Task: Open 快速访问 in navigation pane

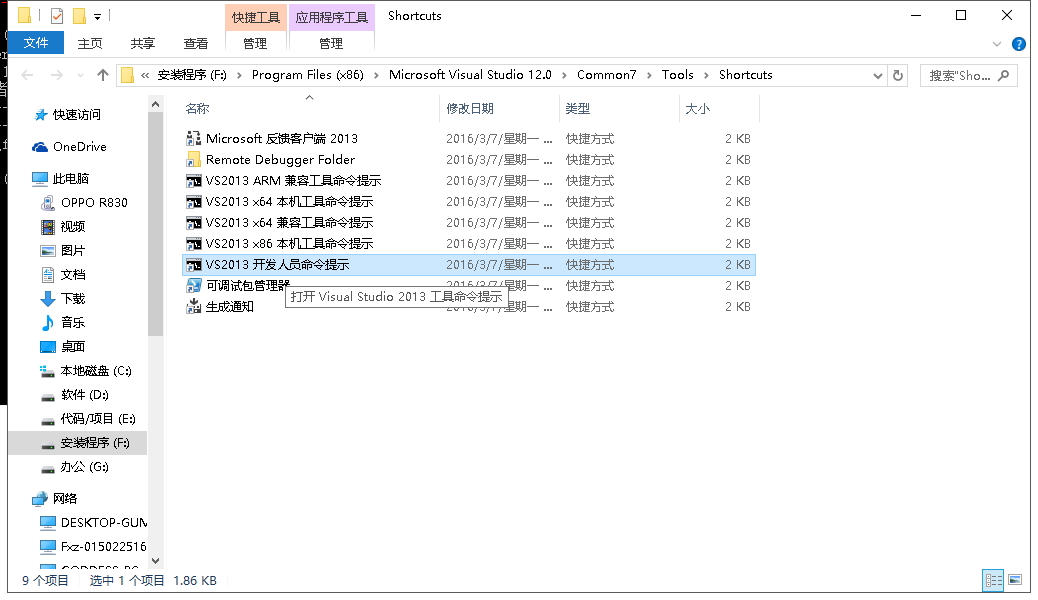Action: (77, 115)
